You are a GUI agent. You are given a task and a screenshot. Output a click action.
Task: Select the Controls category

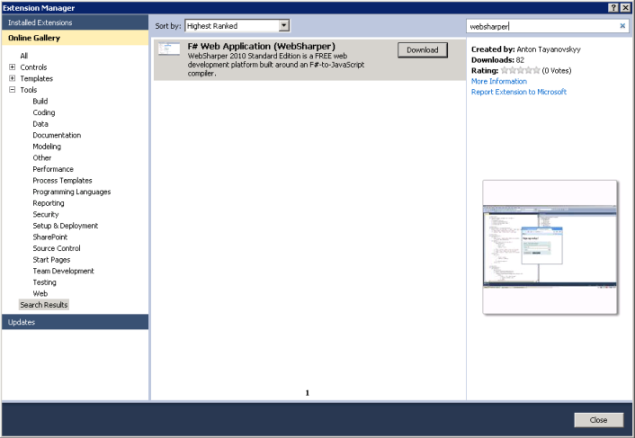(34, 67)
